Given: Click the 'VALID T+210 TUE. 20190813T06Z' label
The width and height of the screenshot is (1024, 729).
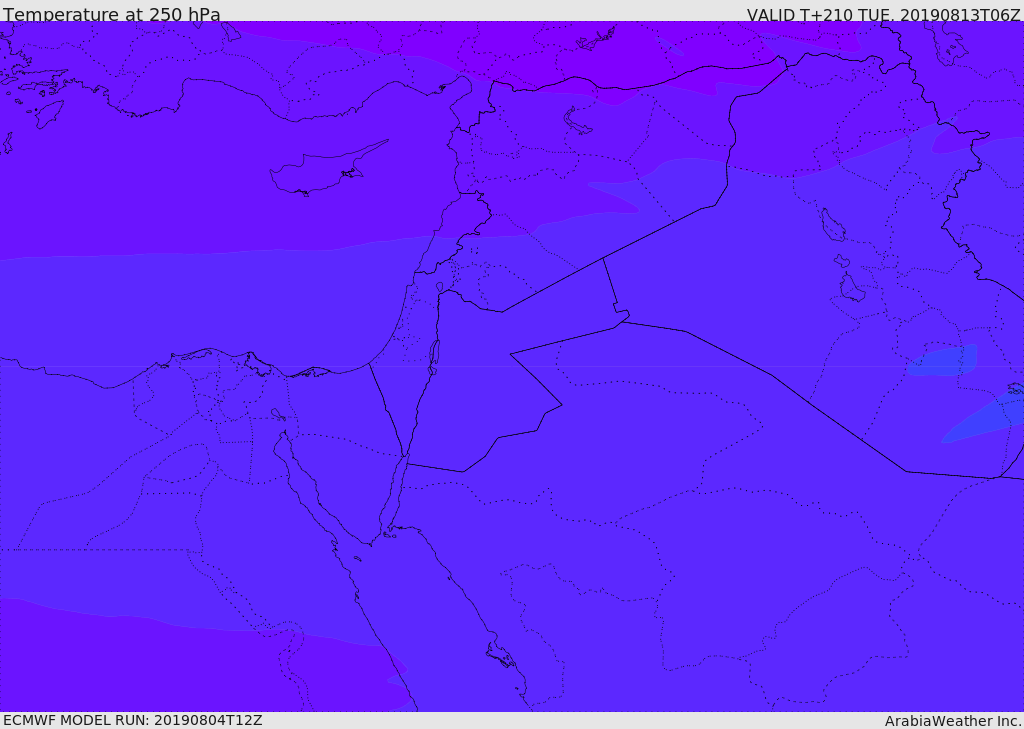Looking at the screenshot, I should (884, 14).
